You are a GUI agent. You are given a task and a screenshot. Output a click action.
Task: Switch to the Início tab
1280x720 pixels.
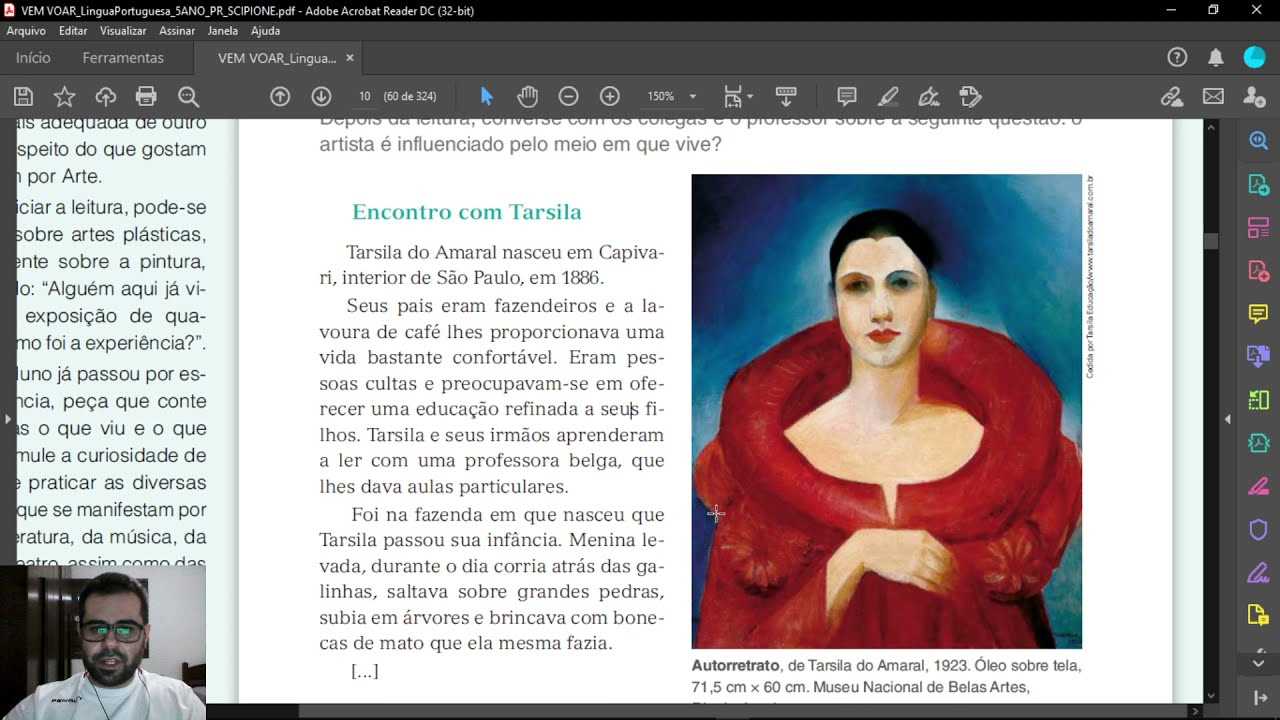(x=33, y=58)
